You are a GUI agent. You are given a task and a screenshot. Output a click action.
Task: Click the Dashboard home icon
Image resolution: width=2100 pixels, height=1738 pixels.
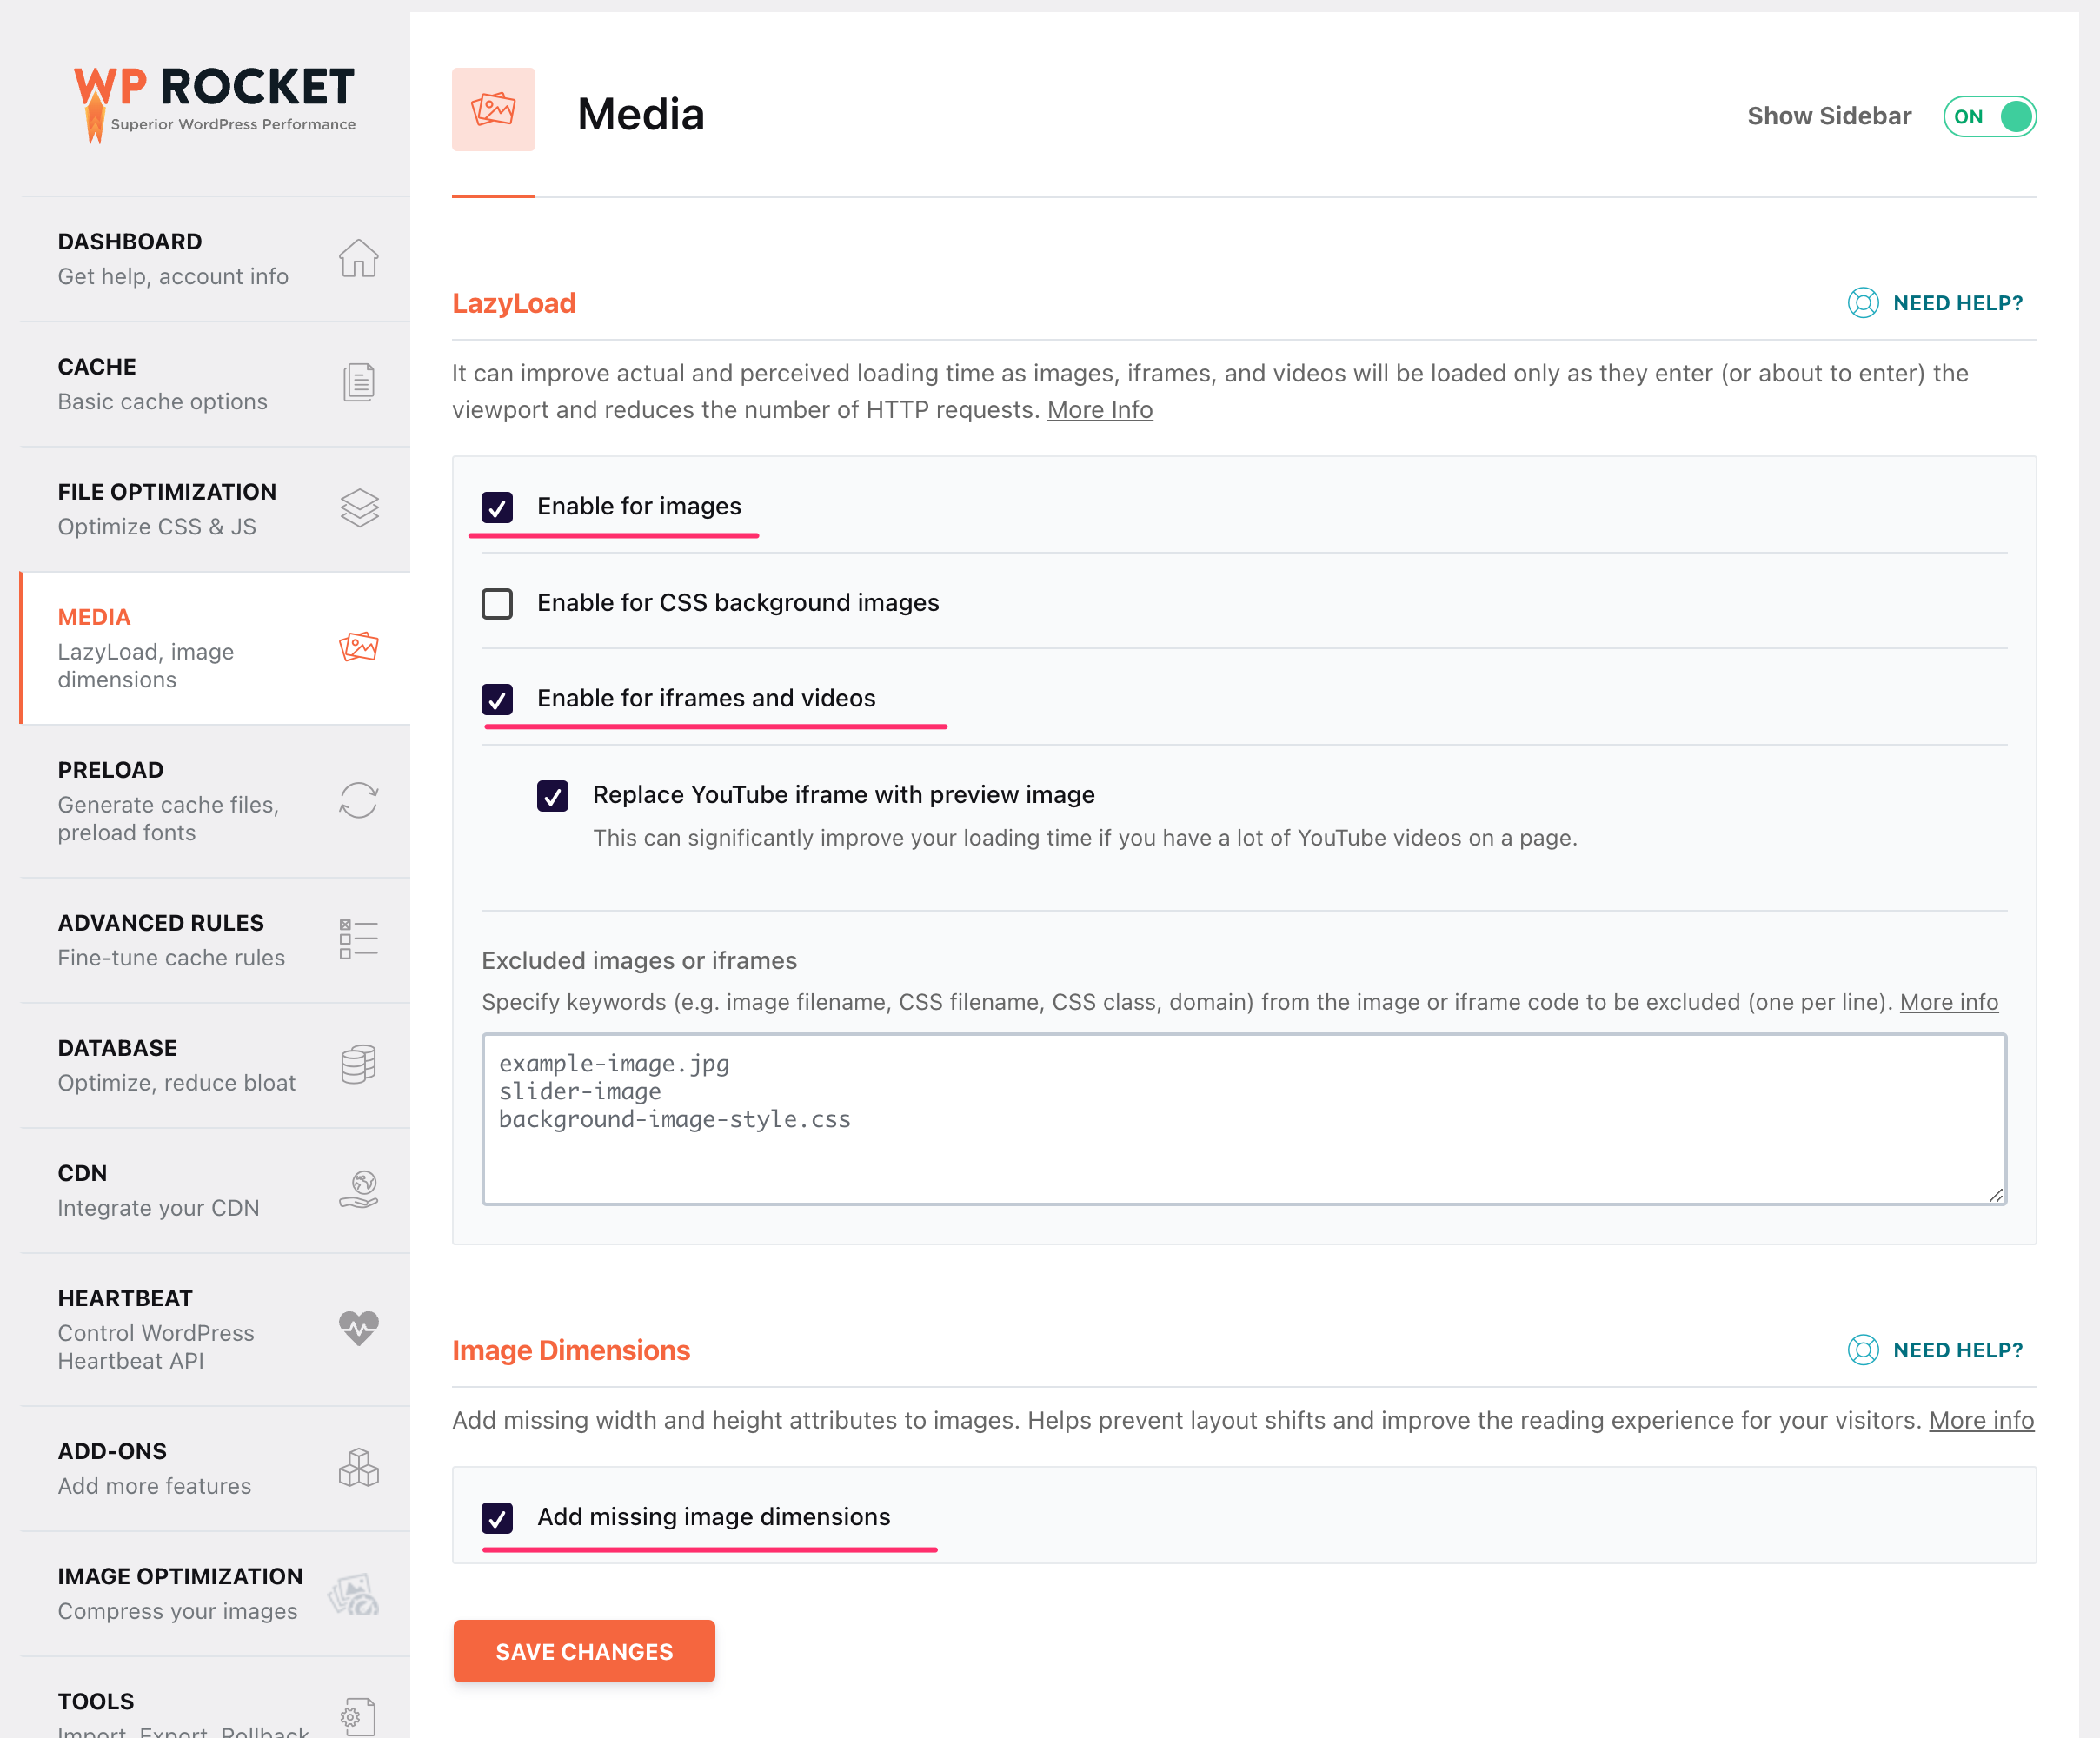(x=358, y=258)
